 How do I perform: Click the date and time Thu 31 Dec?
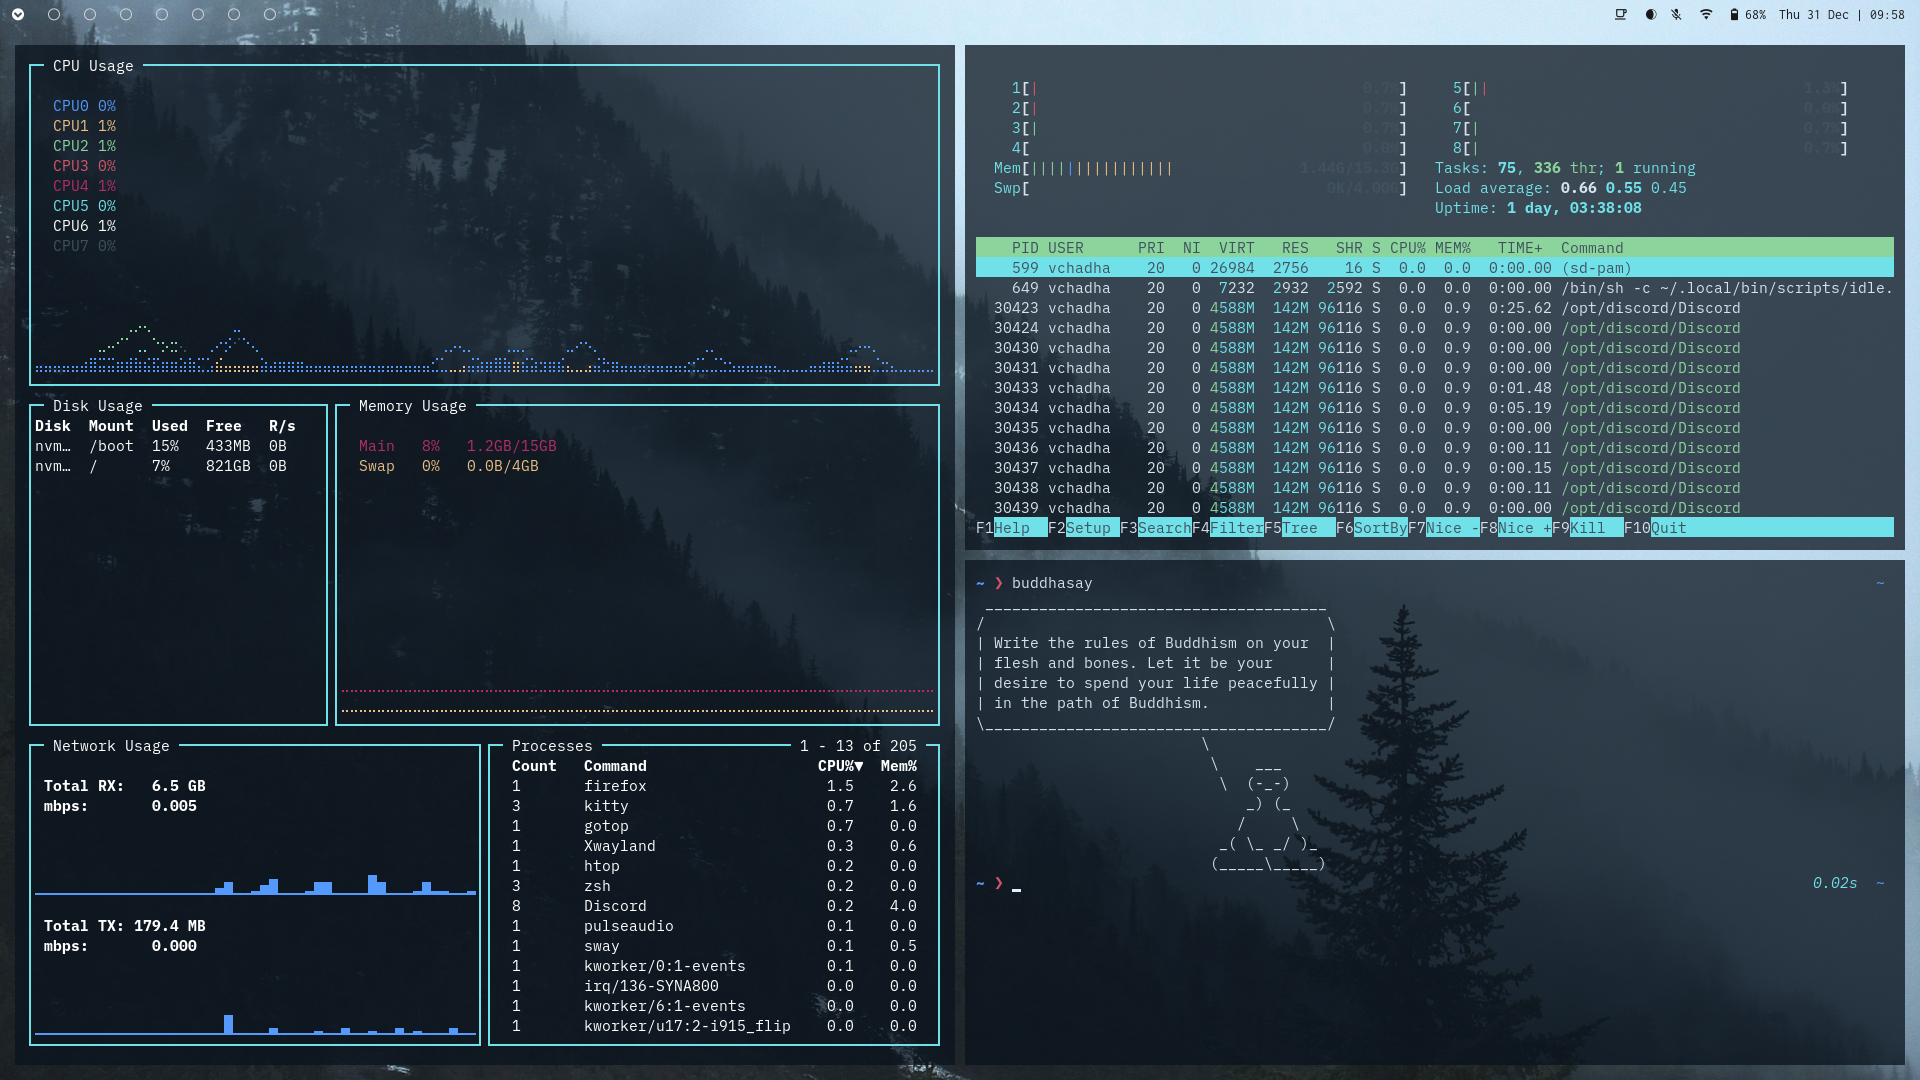click(x=1842, y=14)
